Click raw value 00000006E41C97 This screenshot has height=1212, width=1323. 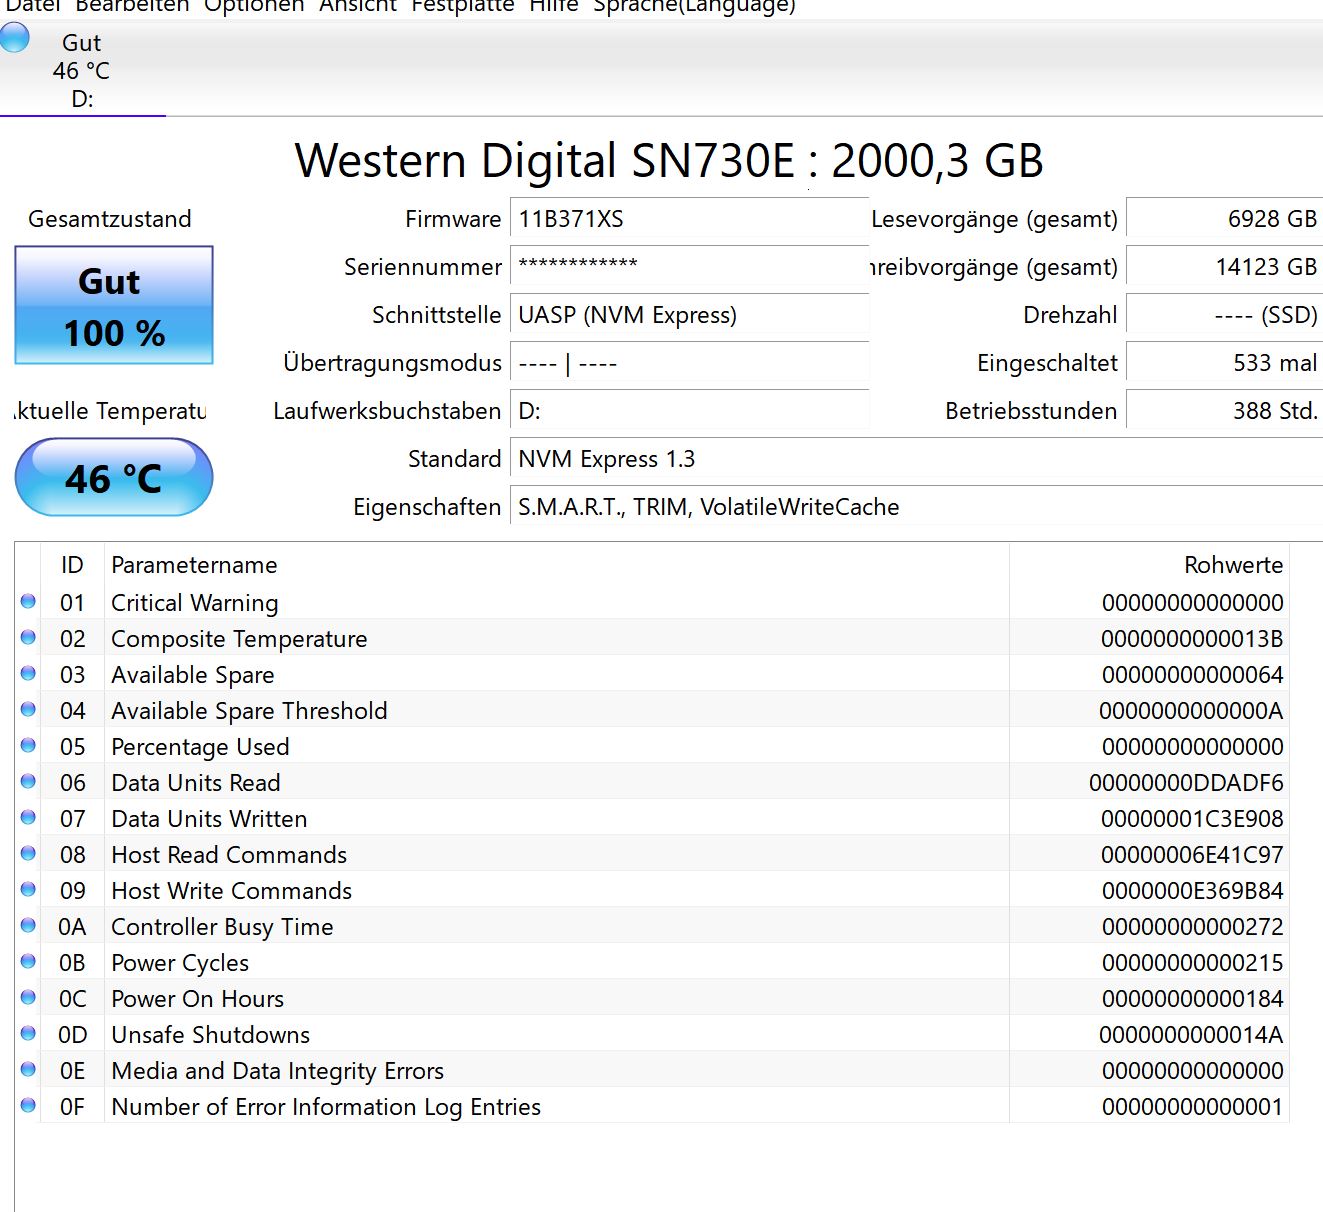coord(1192,855)
